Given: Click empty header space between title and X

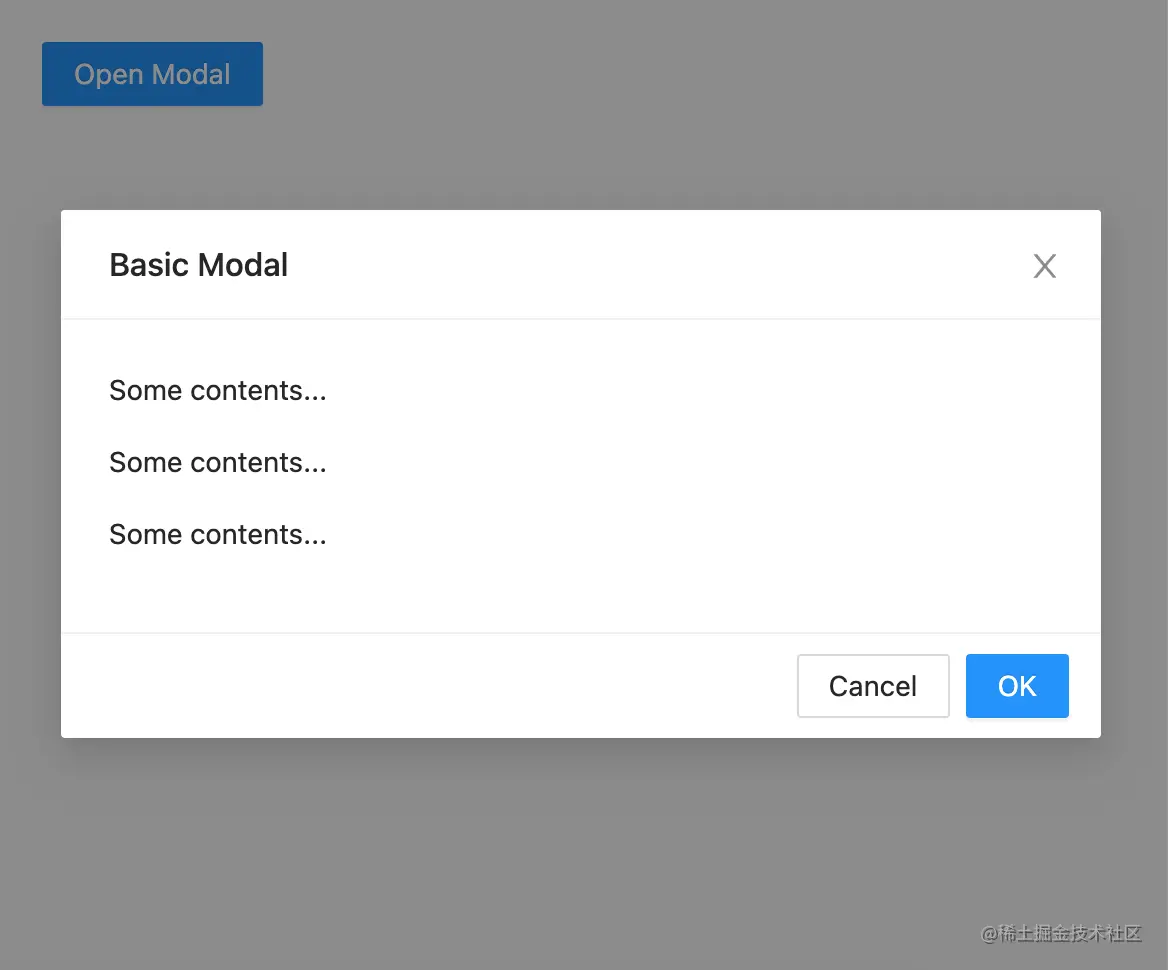Looking at the screenshot, I should pos(660,265).
